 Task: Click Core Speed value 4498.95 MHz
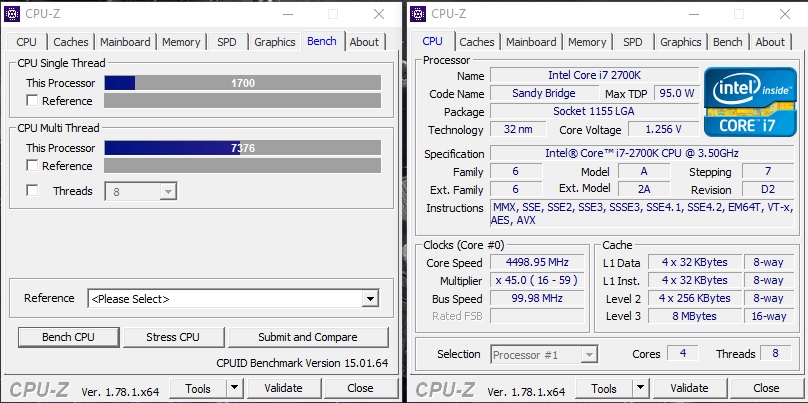[537, 262]
